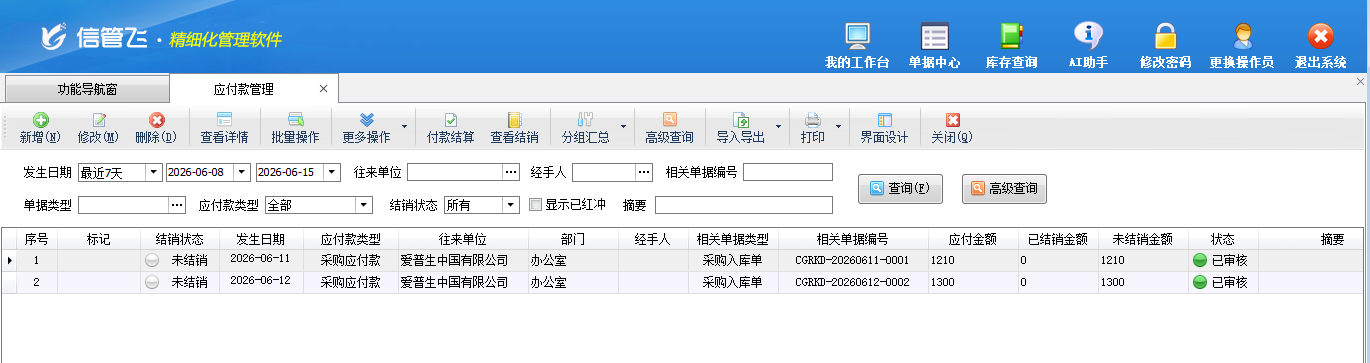Close the 应付款管理 tab
The width and height of the screenshot is (1370, 363).
pos(323,89)
